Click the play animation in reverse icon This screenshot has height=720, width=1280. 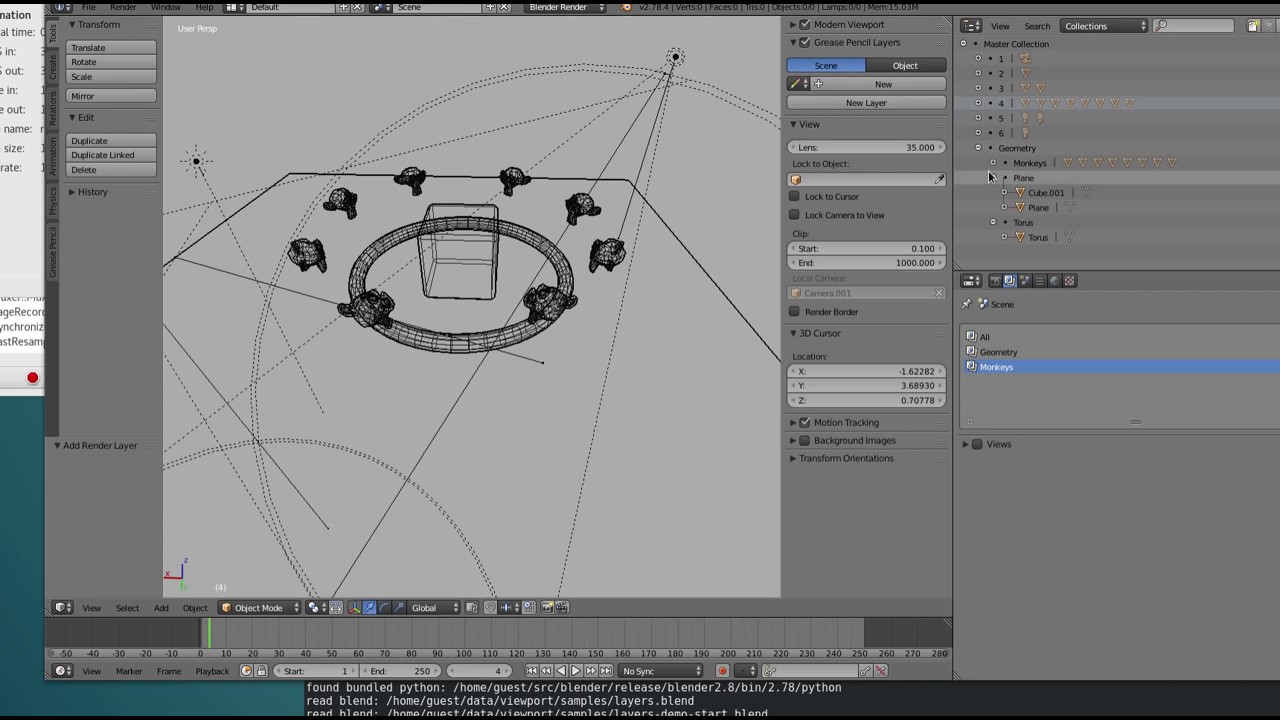coord(561,671)
